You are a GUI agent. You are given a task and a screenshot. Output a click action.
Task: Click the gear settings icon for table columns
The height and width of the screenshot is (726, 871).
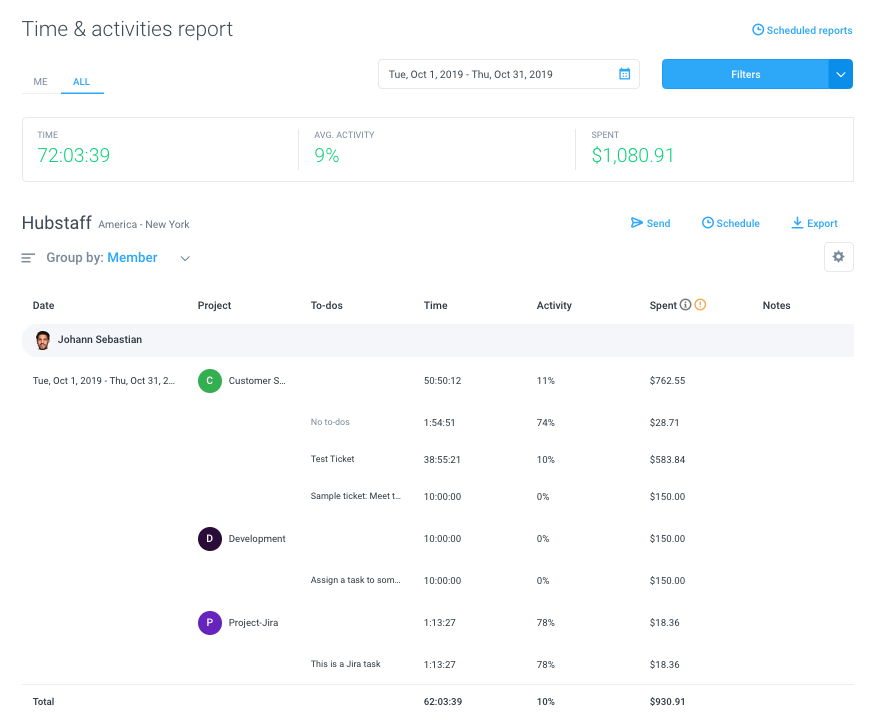tap(838, 257)
